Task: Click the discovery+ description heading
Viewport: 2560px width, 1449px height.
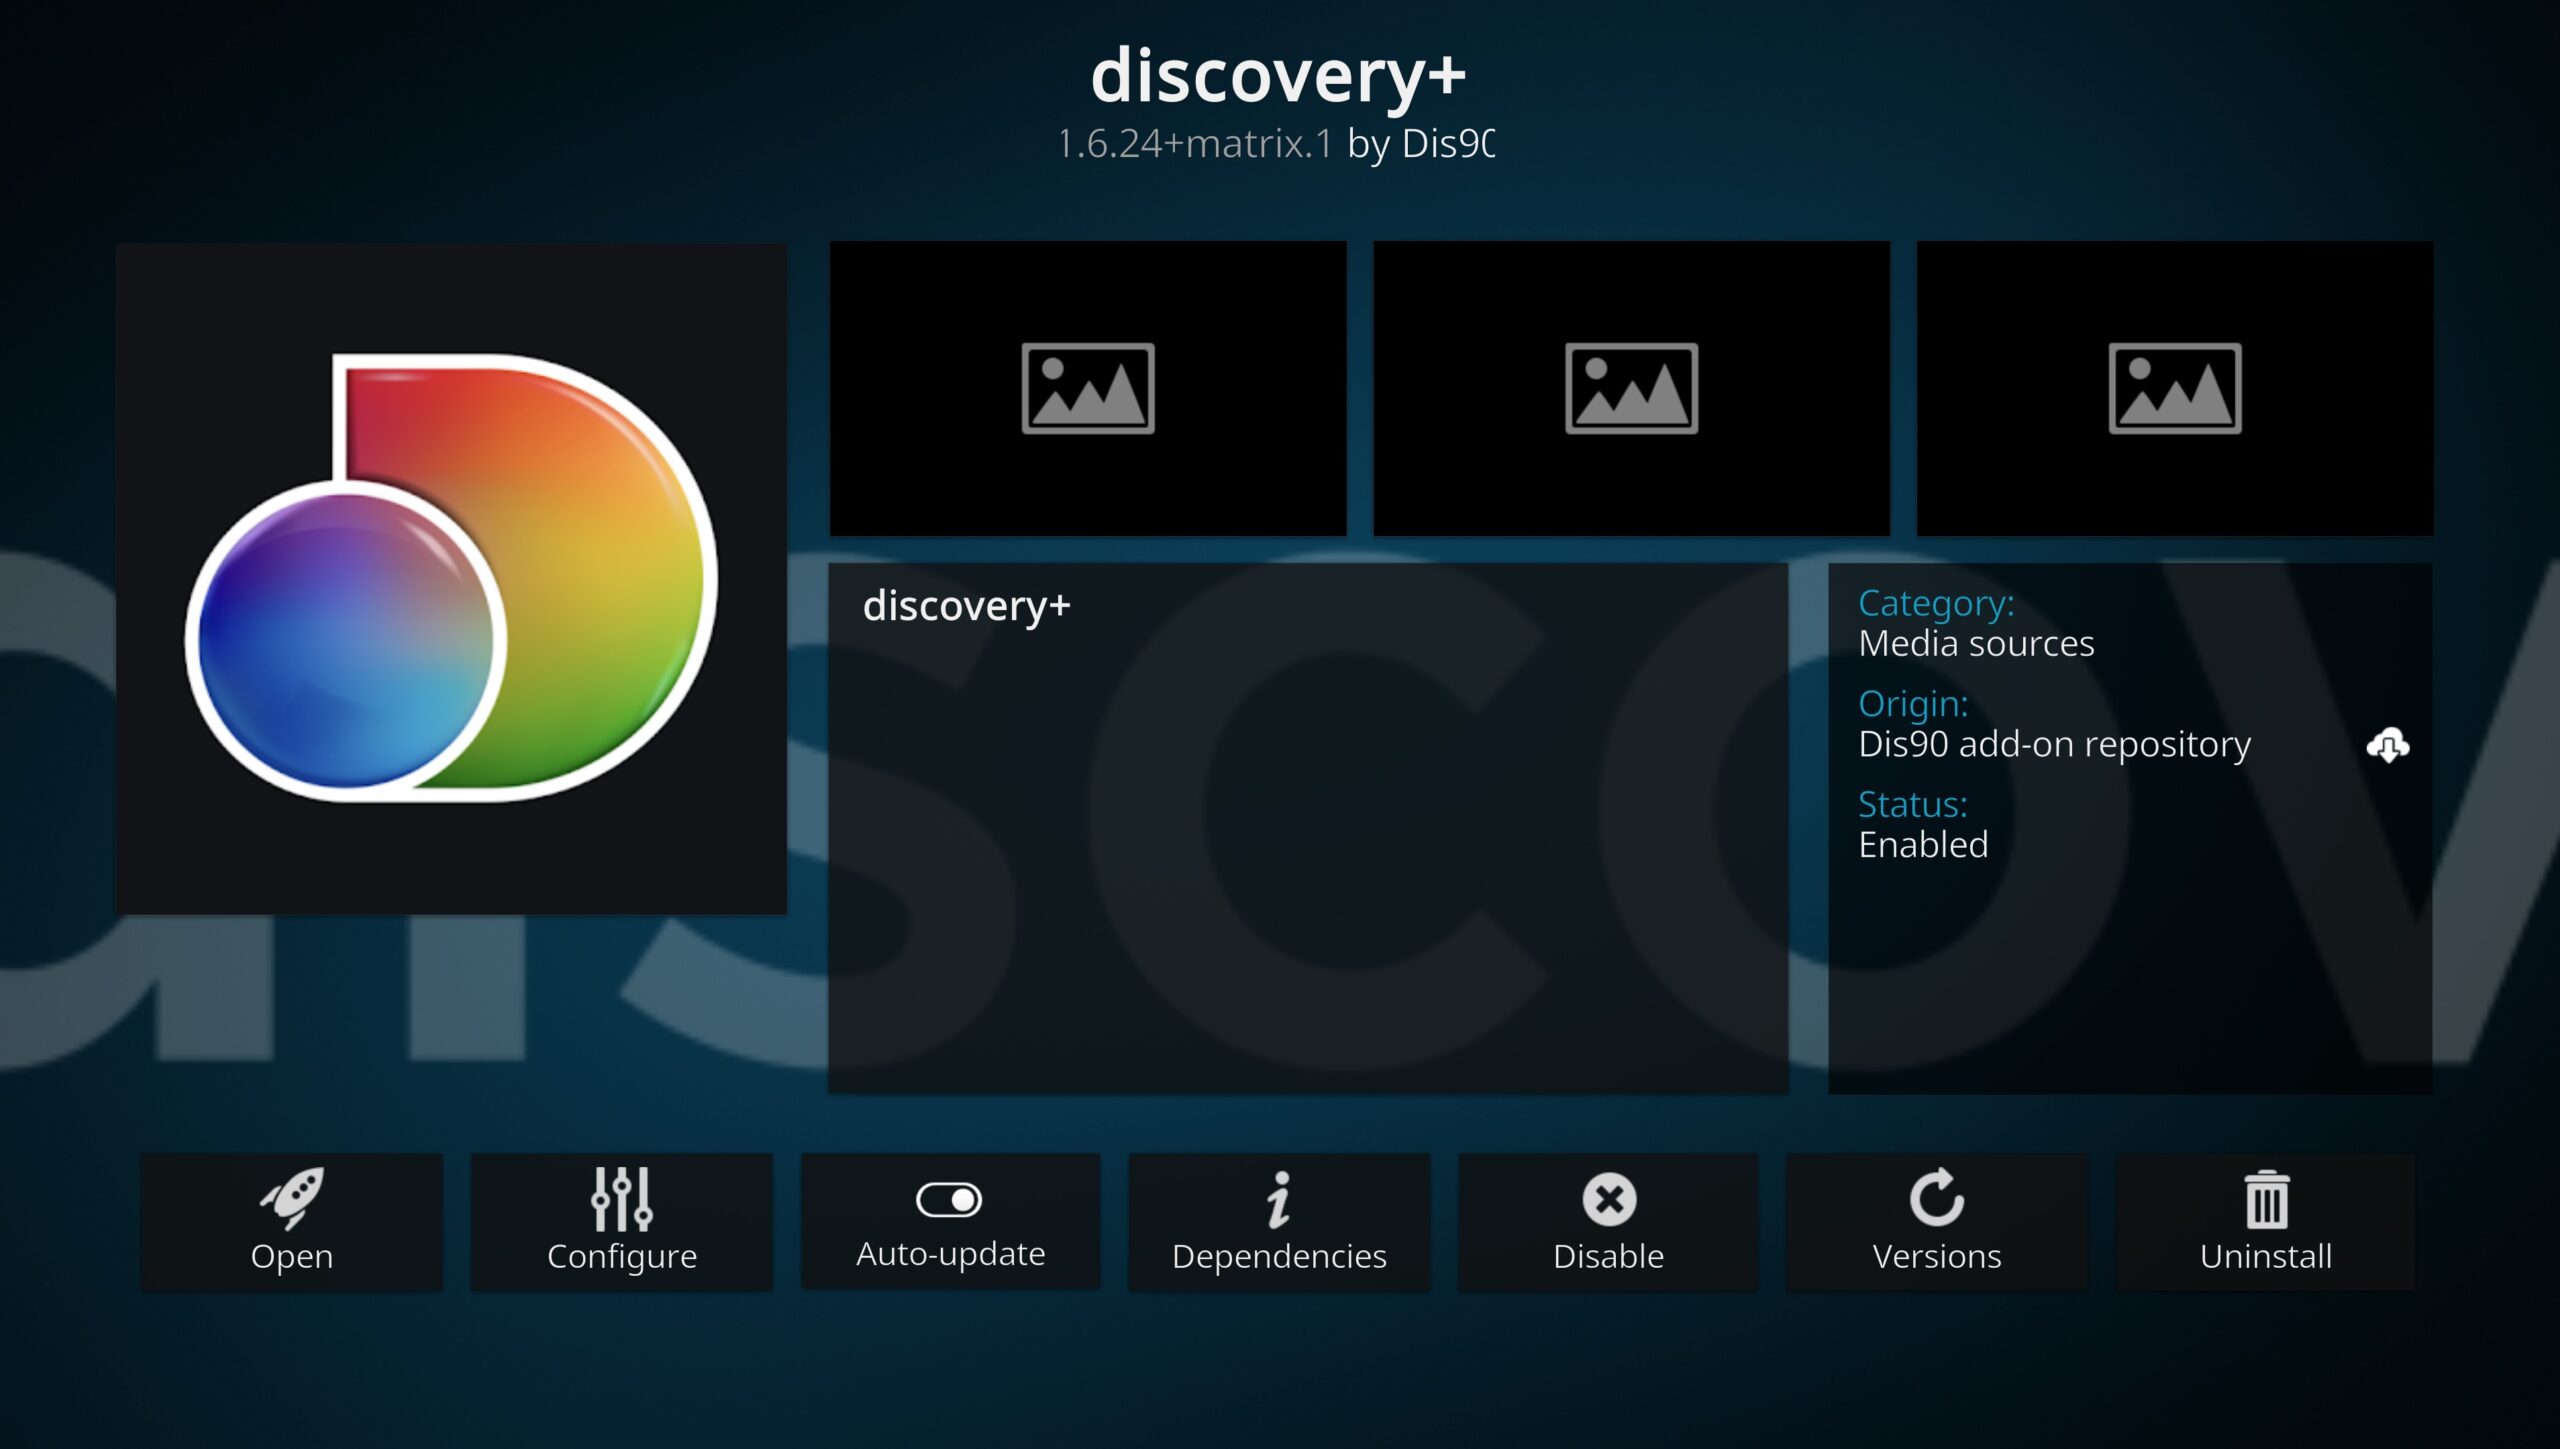Action: pyautogui.click(x=966, y=606)
